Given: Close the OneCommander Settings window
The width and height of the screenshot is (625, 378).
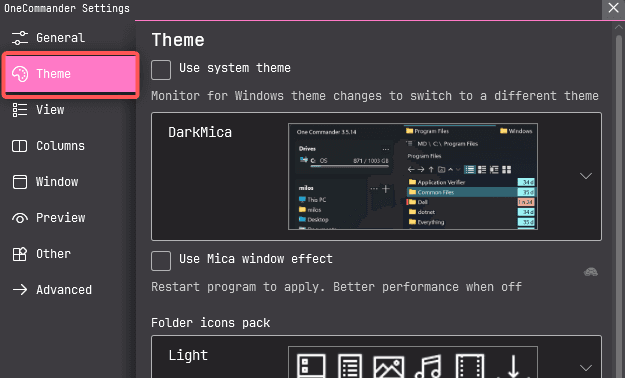Looking at the screenshot, I should coord(613,8).
